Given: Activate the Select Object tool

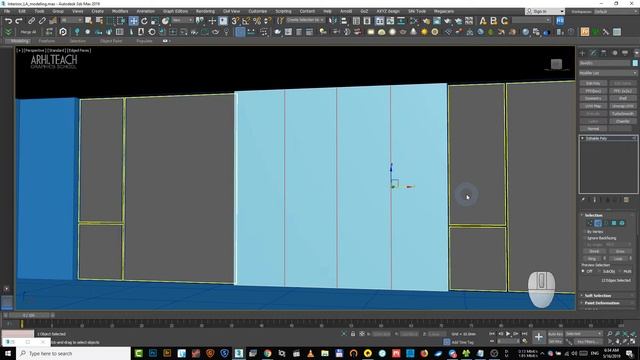Looking at the screenshot, I should tap(88, 21).
